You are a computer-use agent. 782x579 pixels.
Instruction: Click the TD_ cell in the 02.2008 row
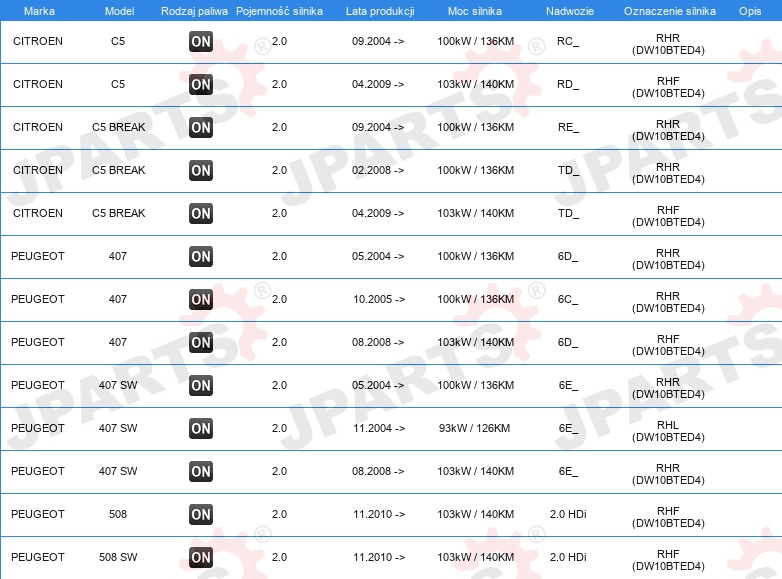[569, 170]
